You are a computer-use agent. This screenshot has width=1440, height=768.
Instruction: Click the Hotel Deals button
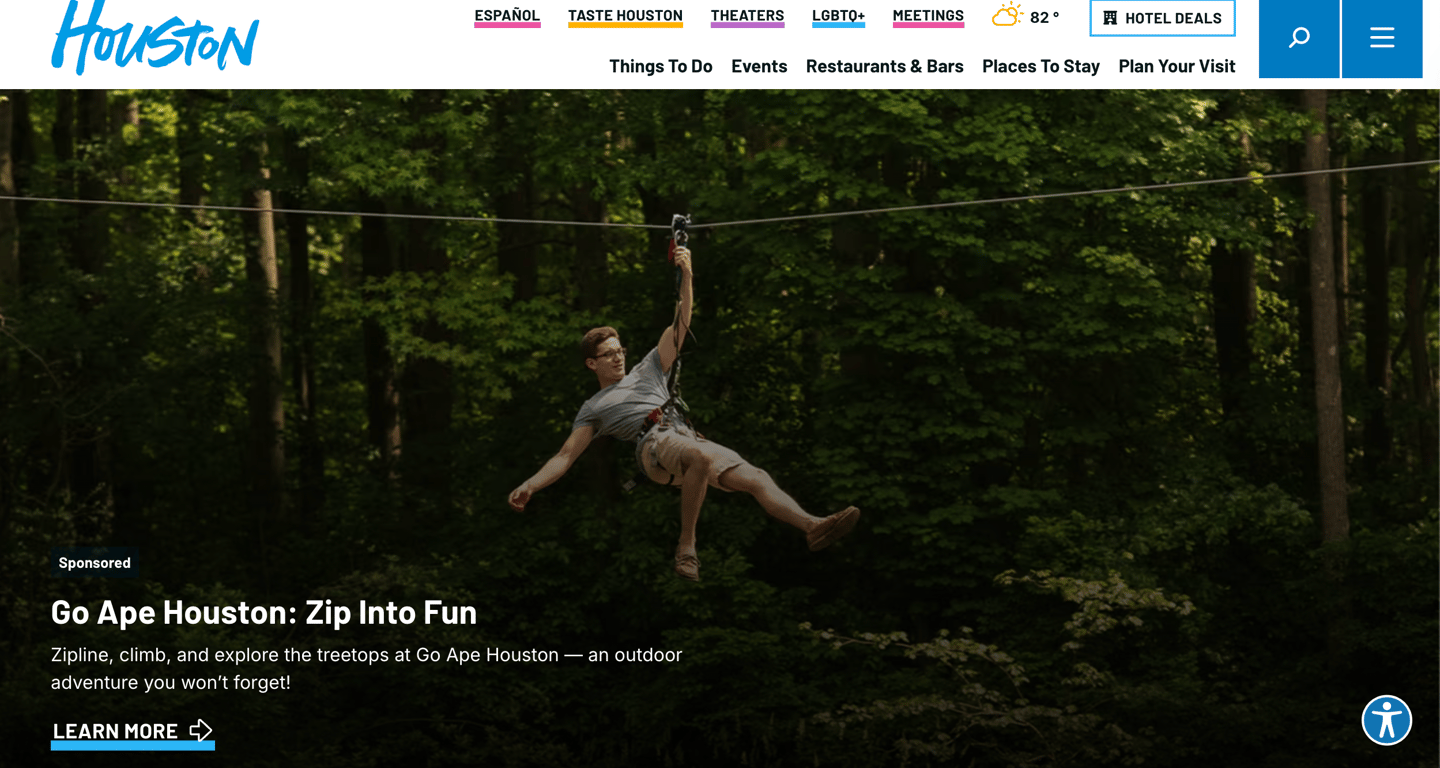[x=1162, y=18]
